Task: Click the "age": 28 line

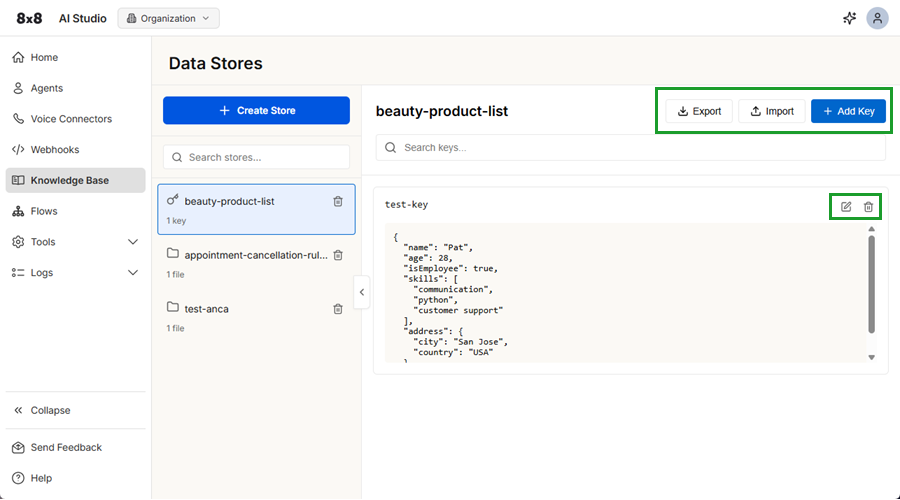Action: [x=428, y=258]
